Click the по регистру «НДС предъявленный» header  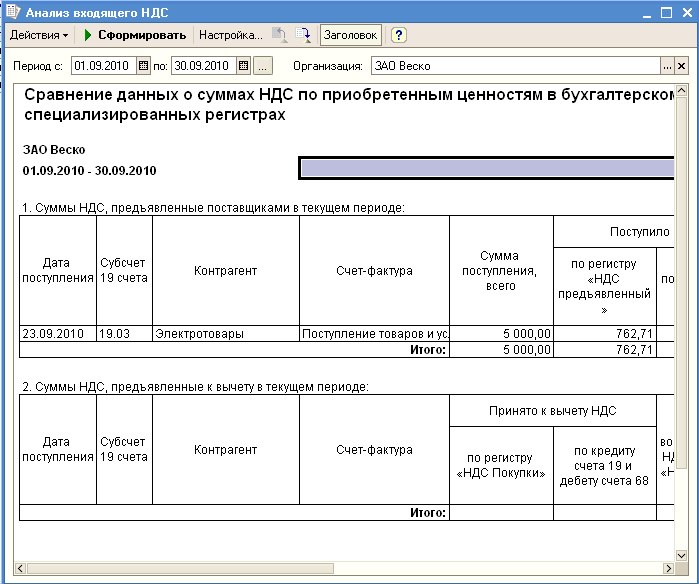coord(604,287)
